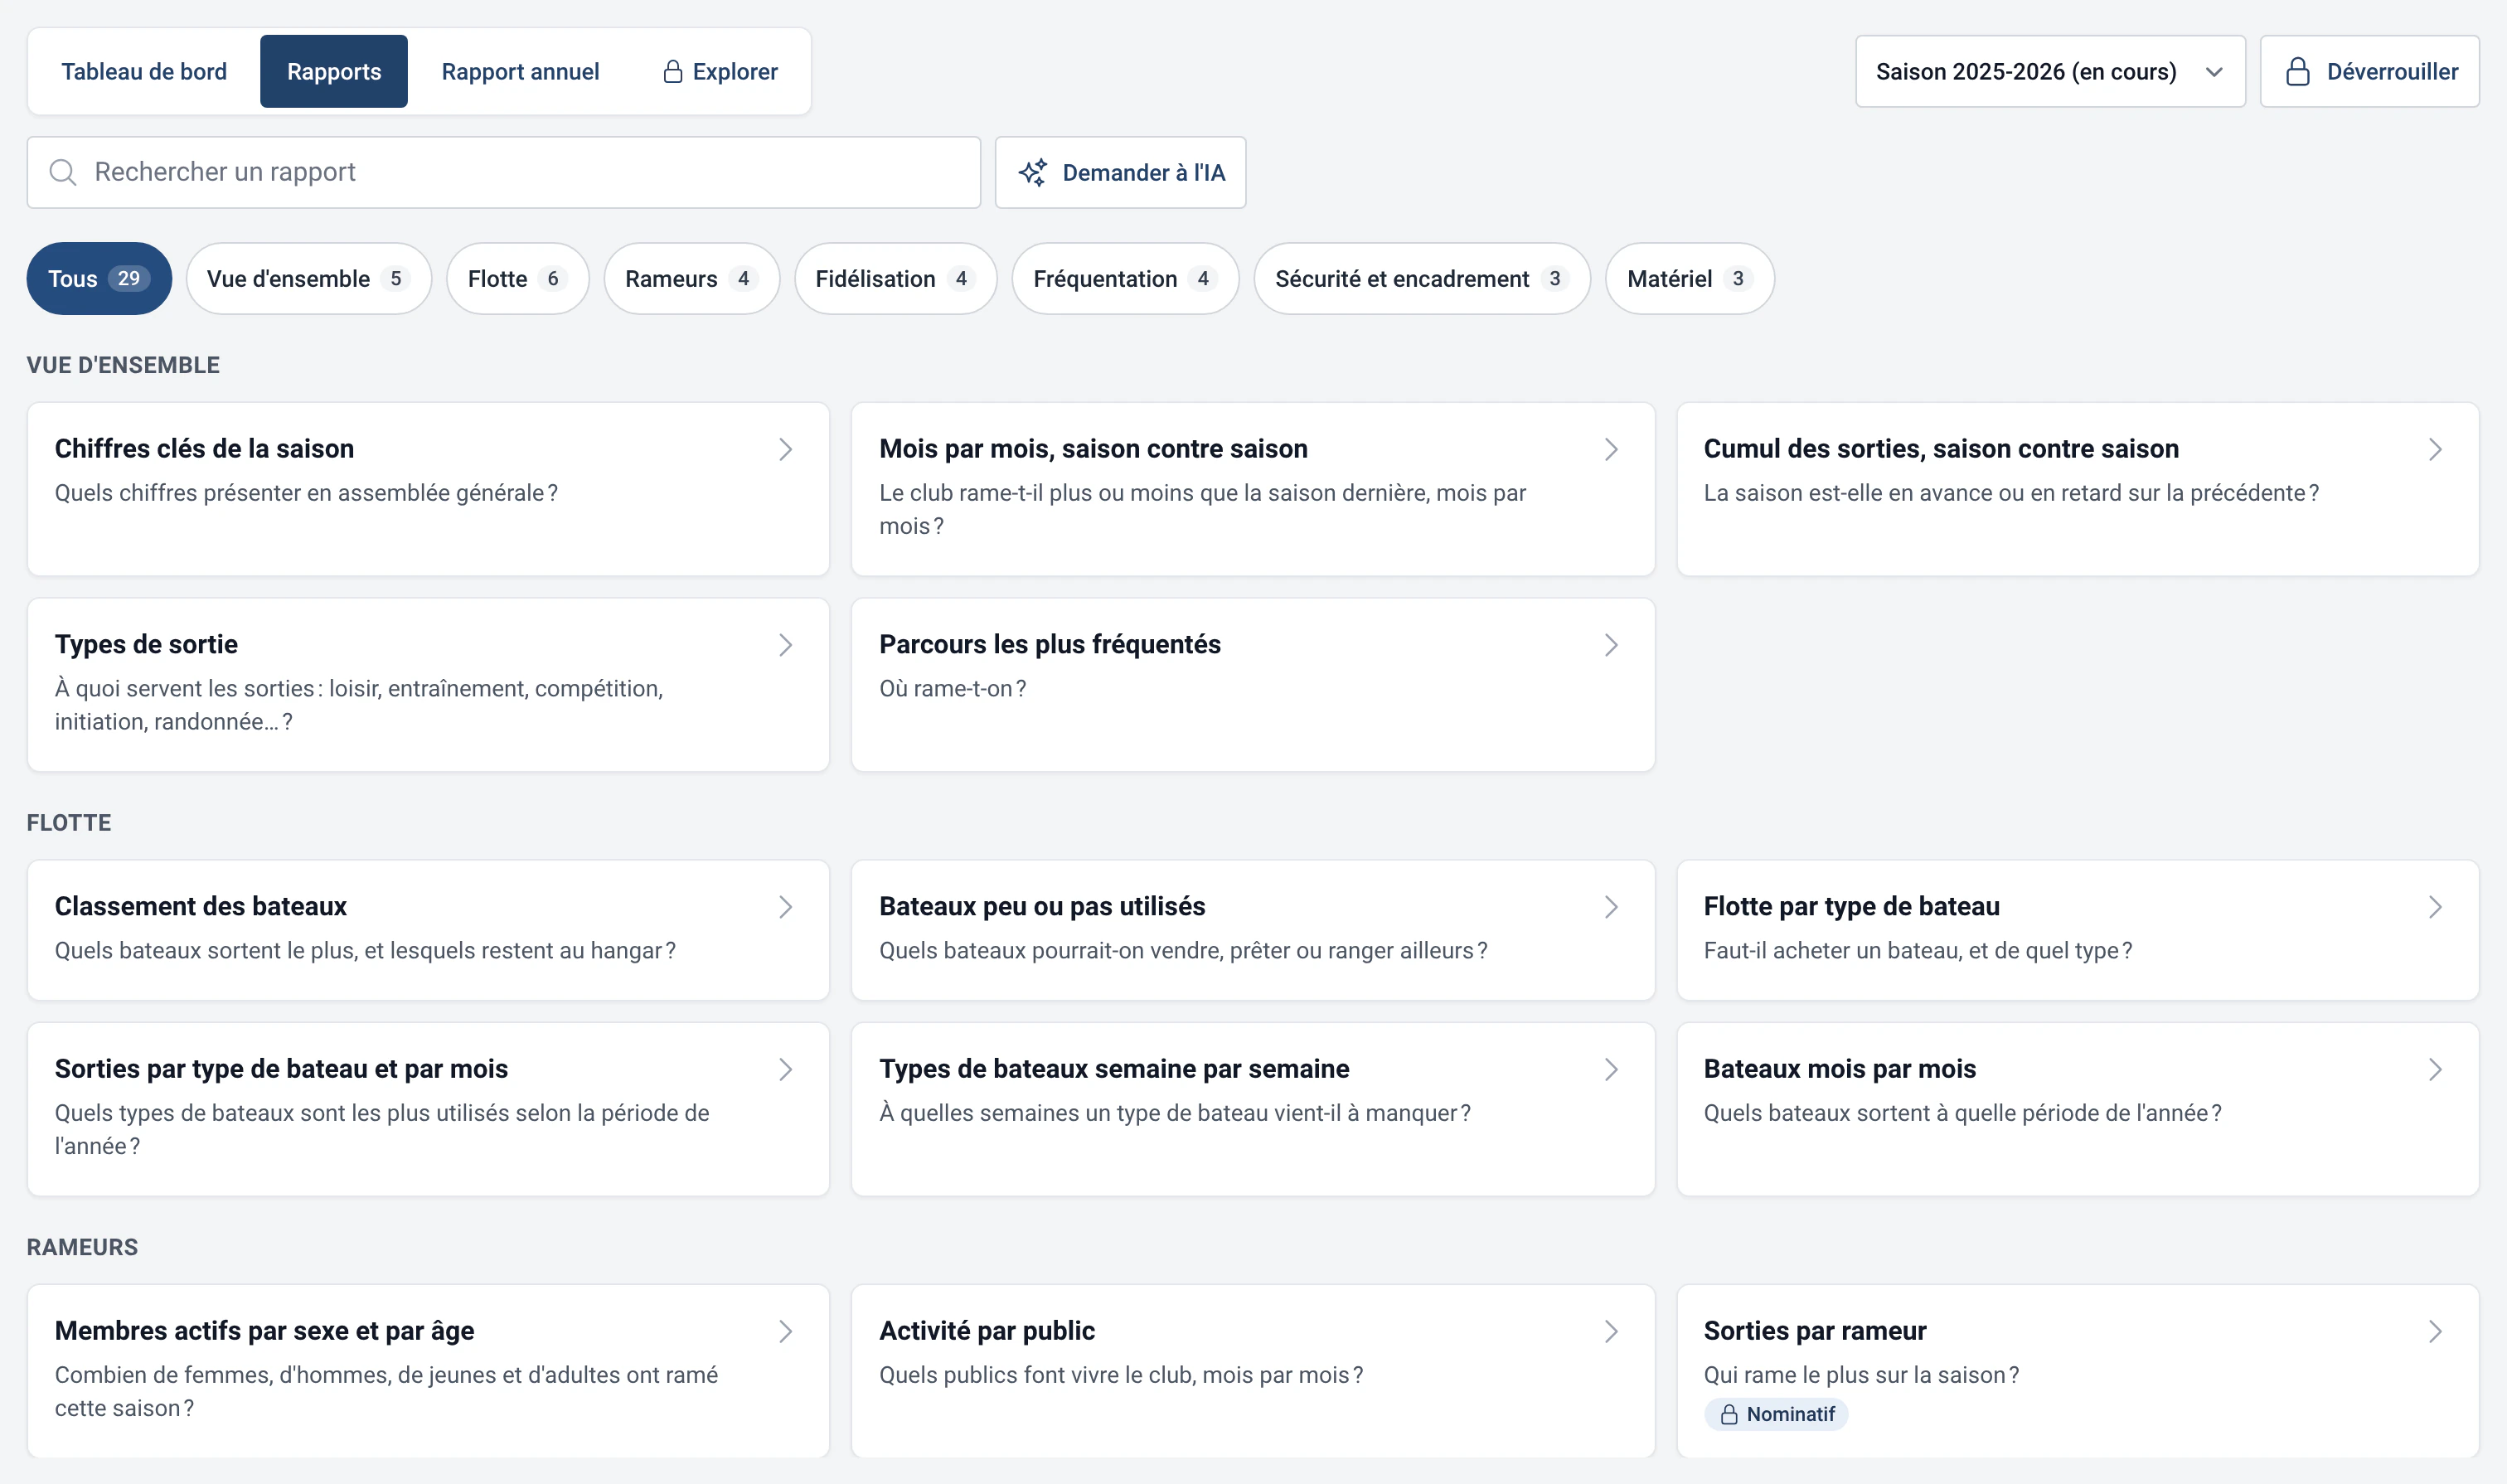The width and height of the screenshot is (2507, 1484).
Task: Filter by Sécurité et encadrement chip
Action: (x=1422, y=278)
